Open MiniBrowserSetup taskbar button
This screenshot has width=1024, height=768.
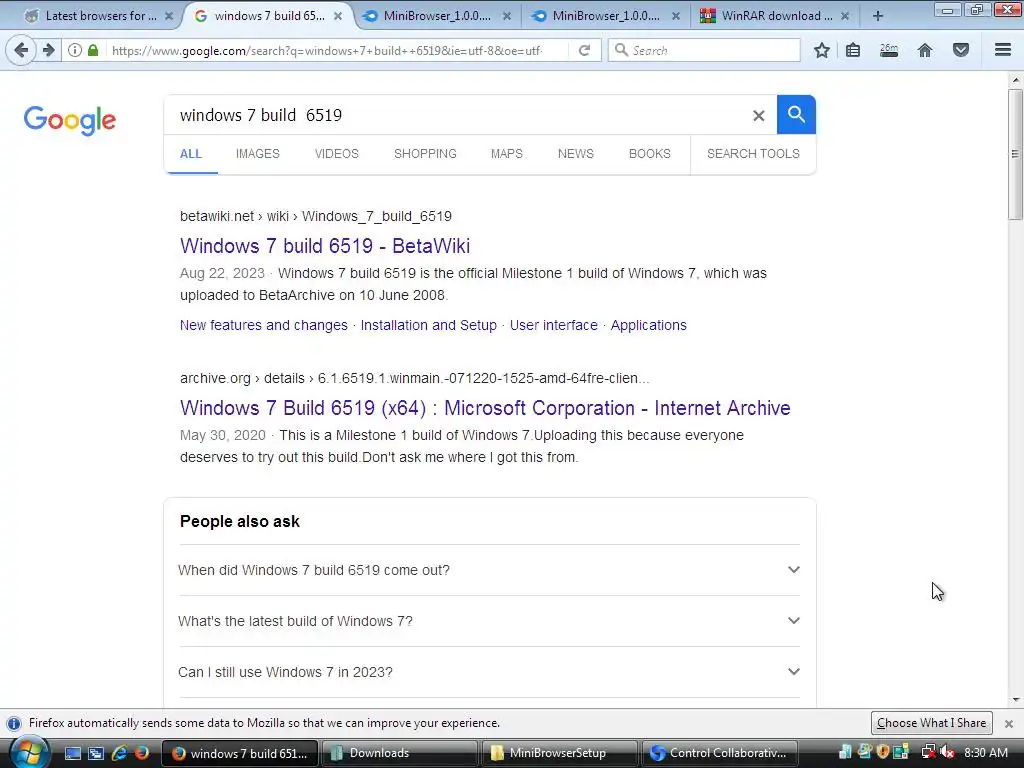(x=558, y=753)
